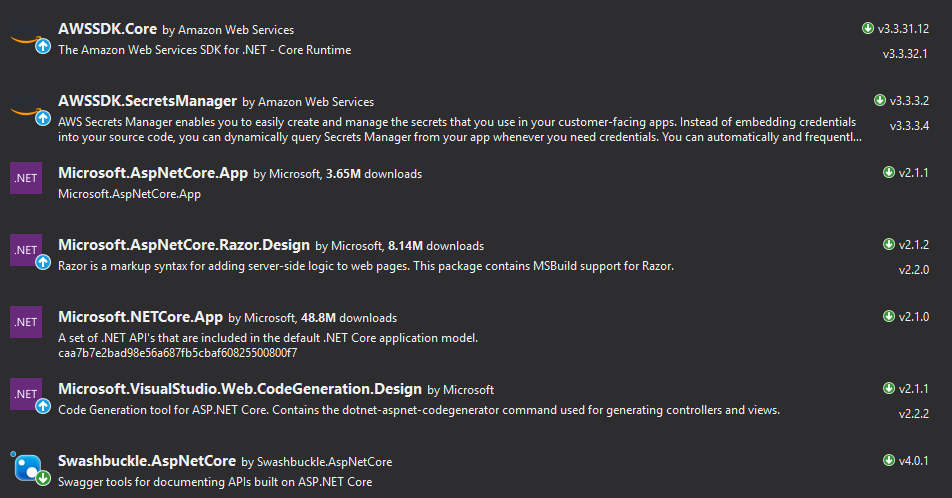952x498 pixels.
Task: Click latest version v2.2.0 for Razor.Design
Action: click(914, 270)
